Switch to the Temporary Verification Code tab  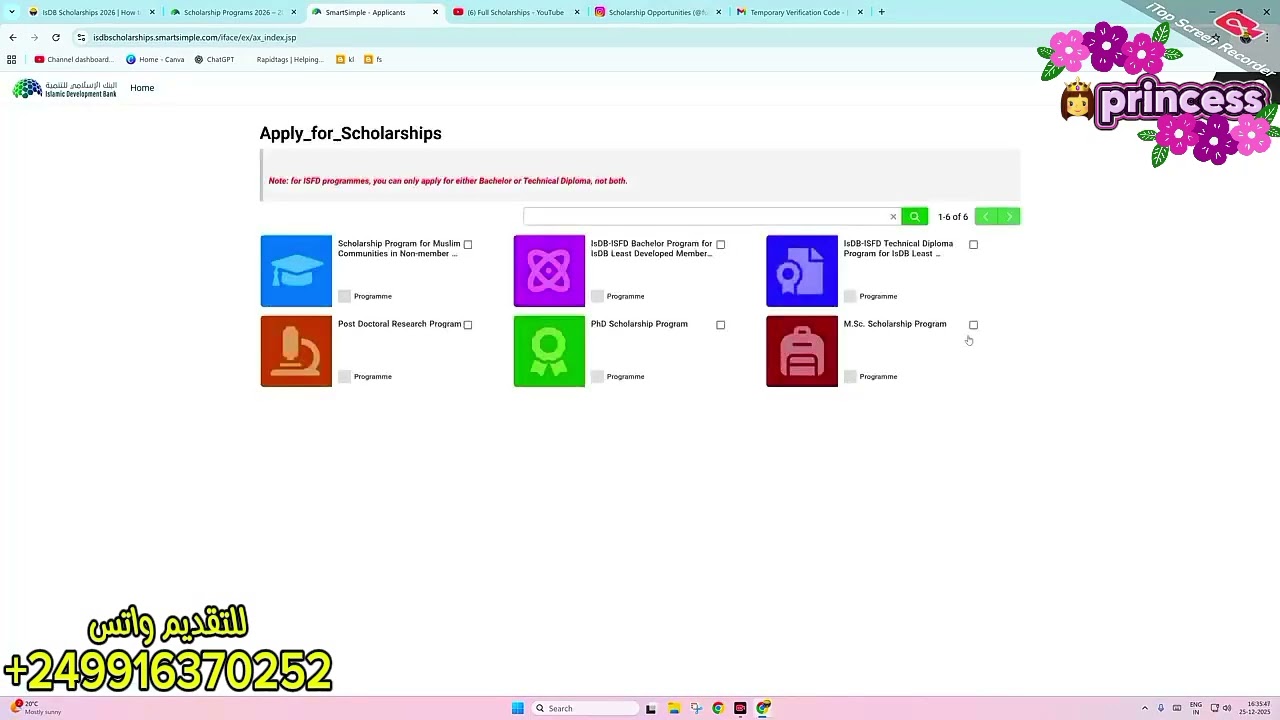(x=797, y=12)
